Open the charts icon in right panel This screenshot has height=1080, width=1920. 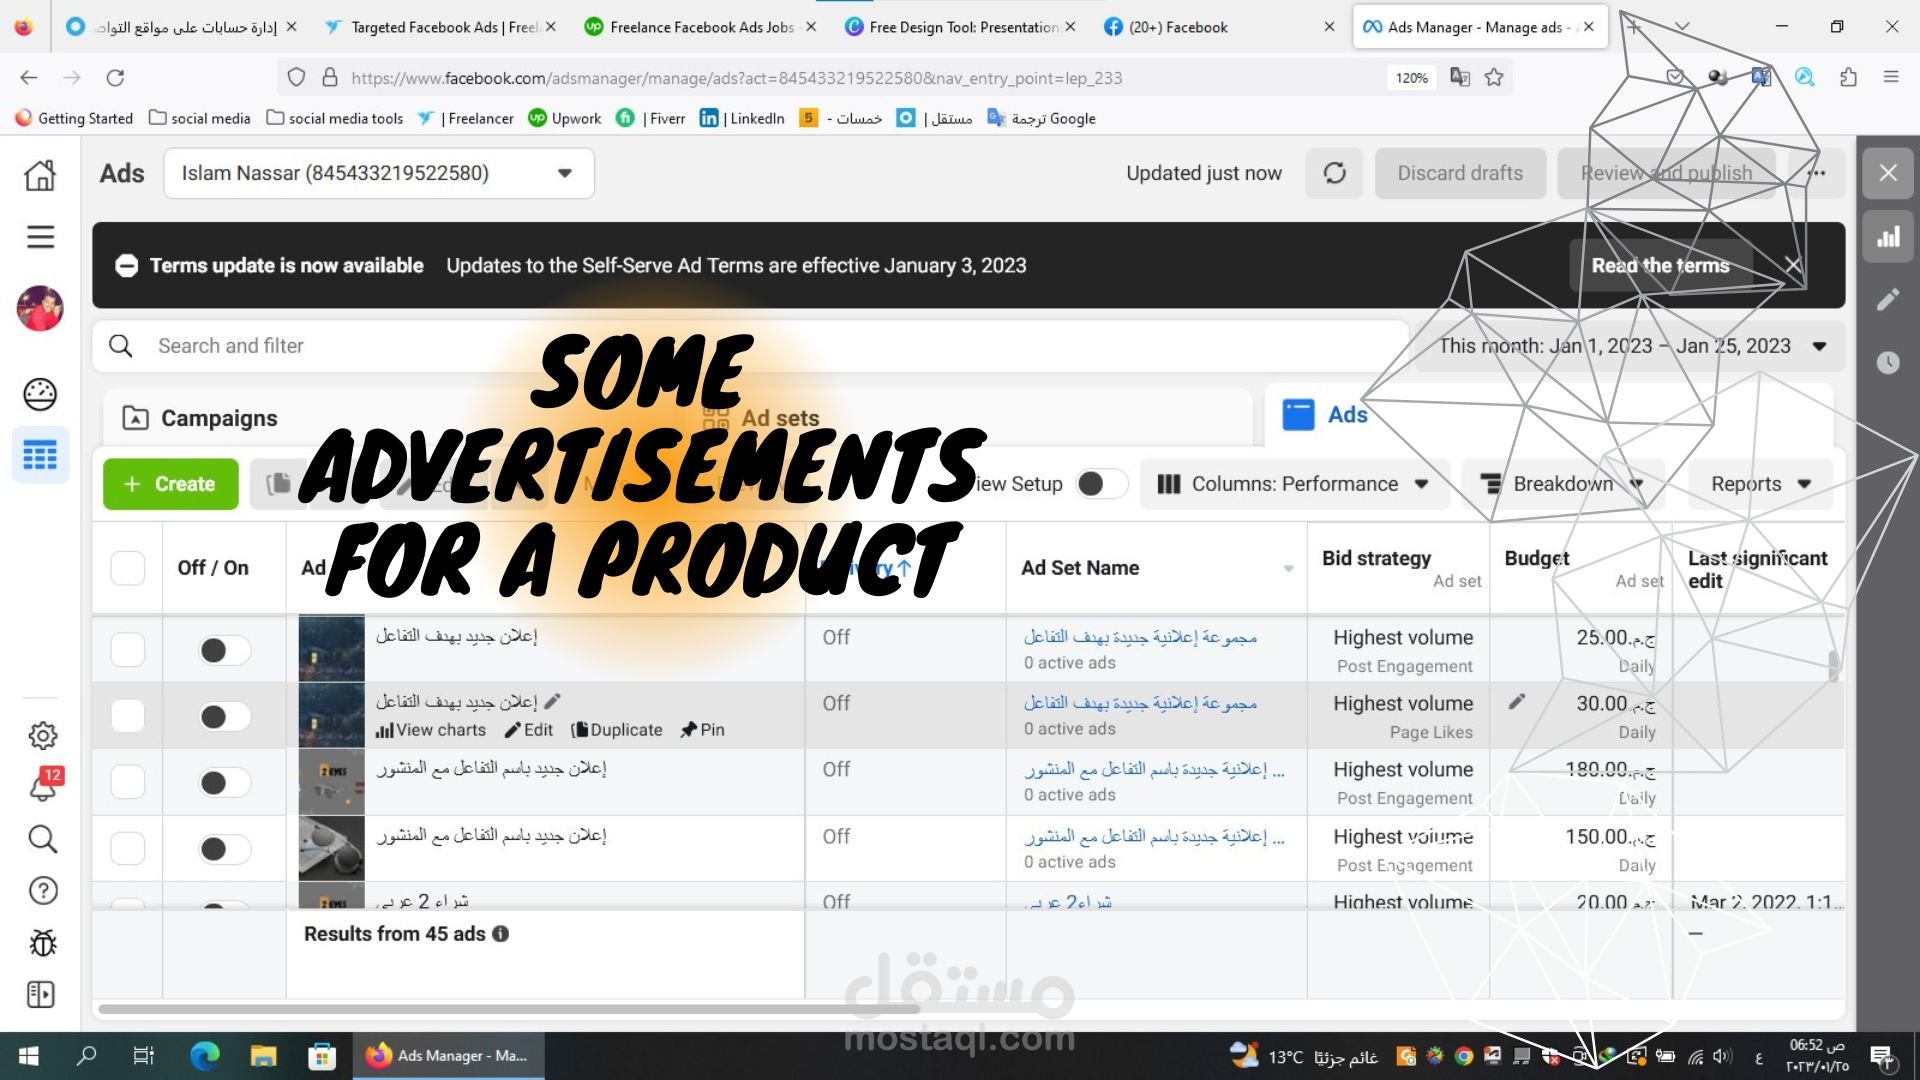(1888, 237)
